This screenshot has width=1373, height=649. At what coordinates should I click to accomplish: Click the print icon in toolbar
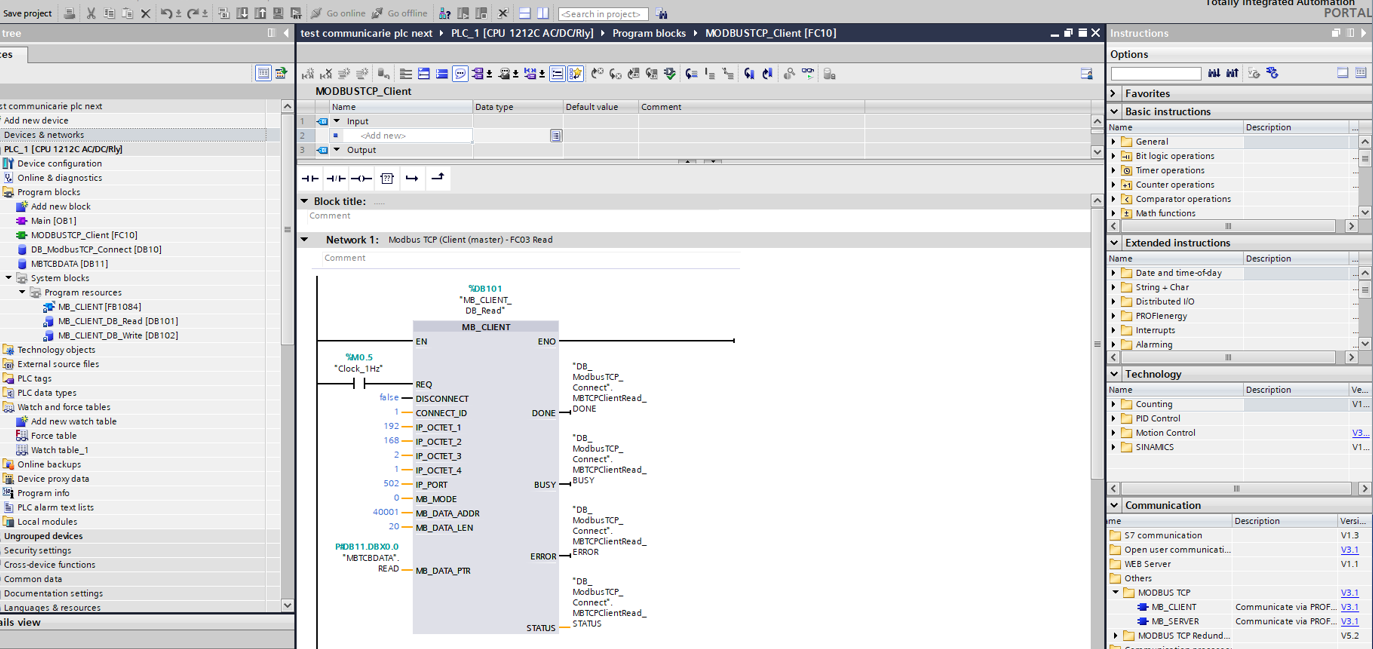point(69,13)
